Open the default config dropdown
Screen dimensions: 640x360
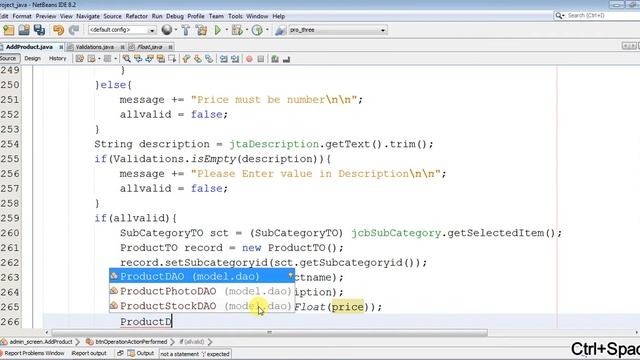[x=122, y=30]
